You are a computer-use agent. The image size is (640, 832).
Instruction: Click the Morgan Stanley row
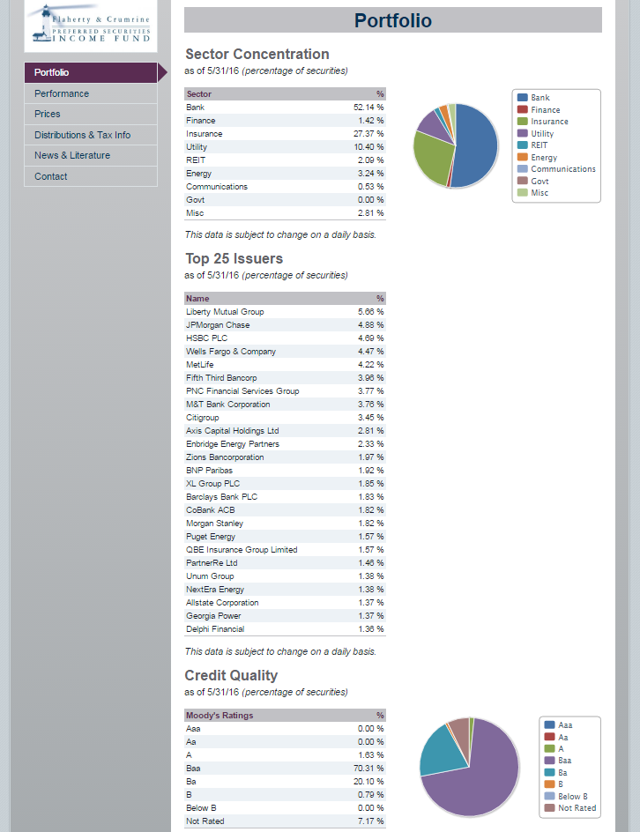point(285,523)
